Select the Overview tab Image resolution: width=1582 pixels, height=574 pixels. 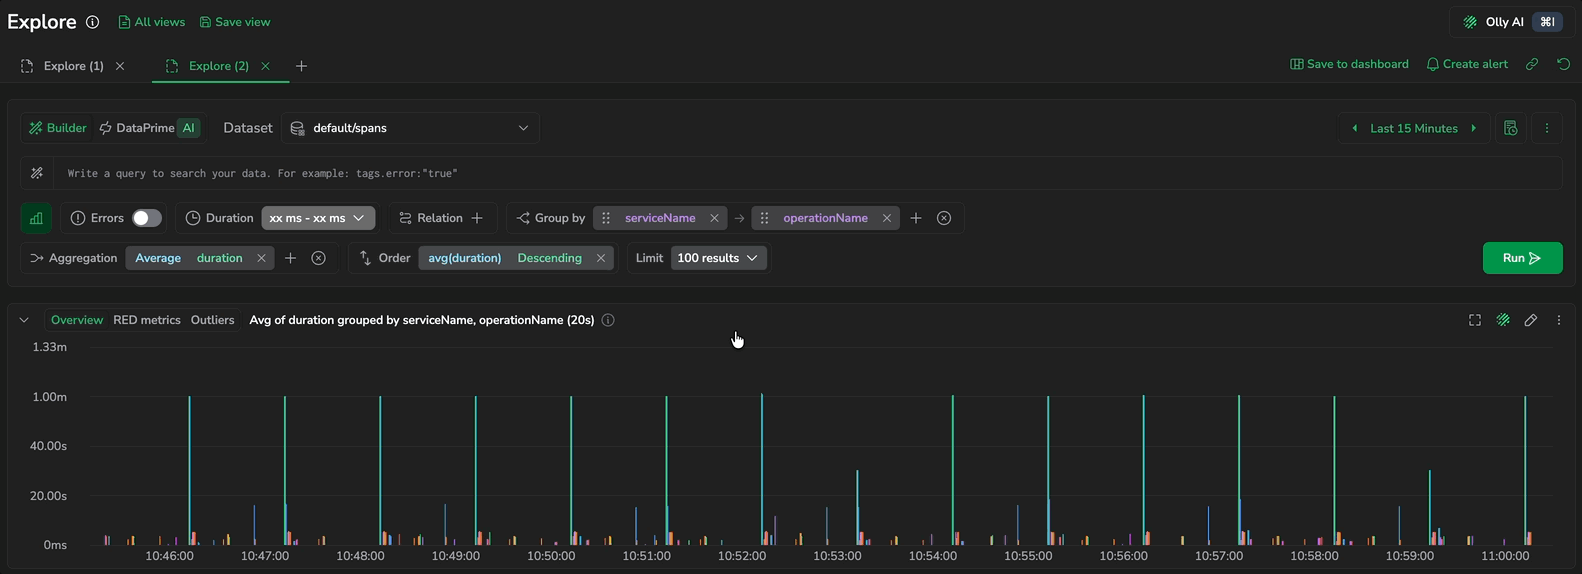point(77,320)
